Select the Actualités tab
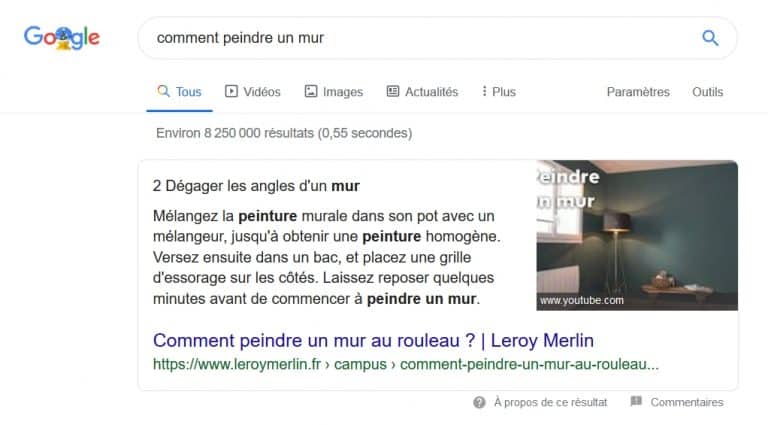The width and height of the screenshot is (768, 425). pyautogui.click(x=422, y=92)
